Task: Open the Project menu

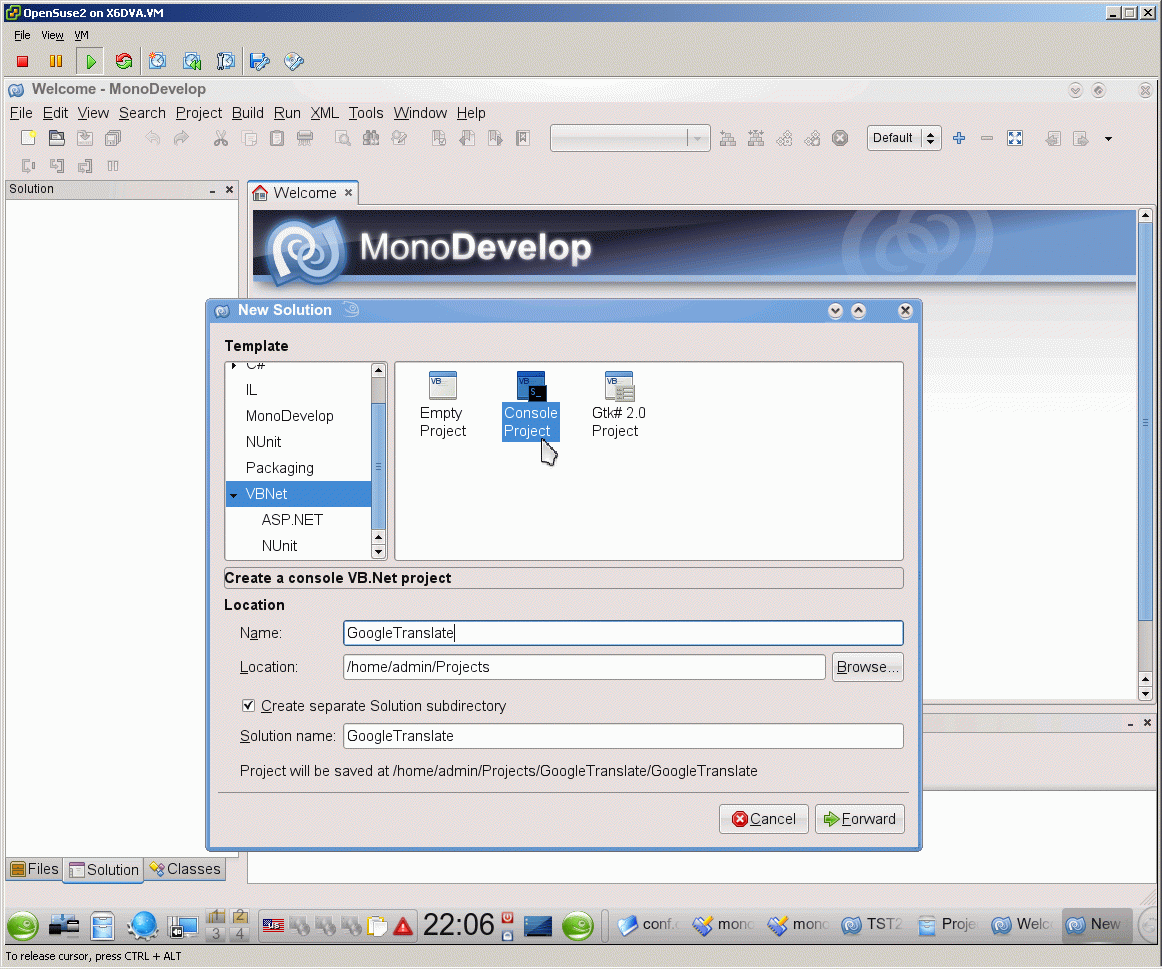Action: (x=199, y=113)
